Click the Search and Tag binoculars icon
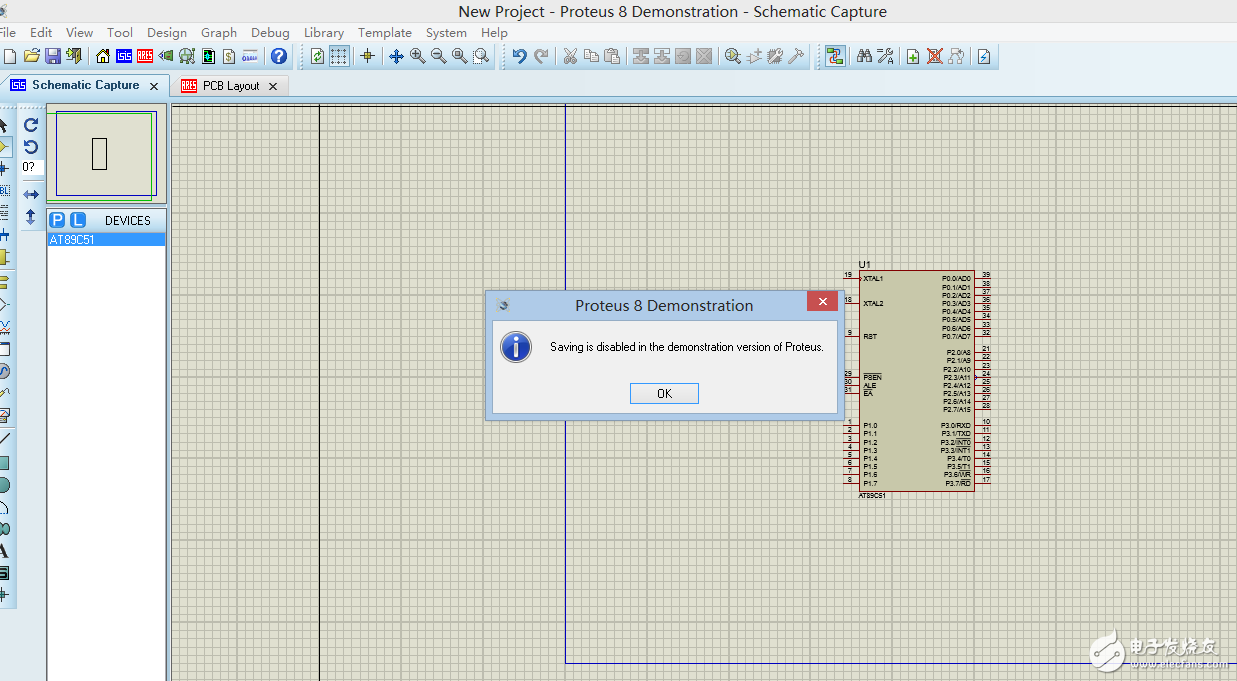Image resolution: width=1237 pixels, height=681 pixels. 865,56
